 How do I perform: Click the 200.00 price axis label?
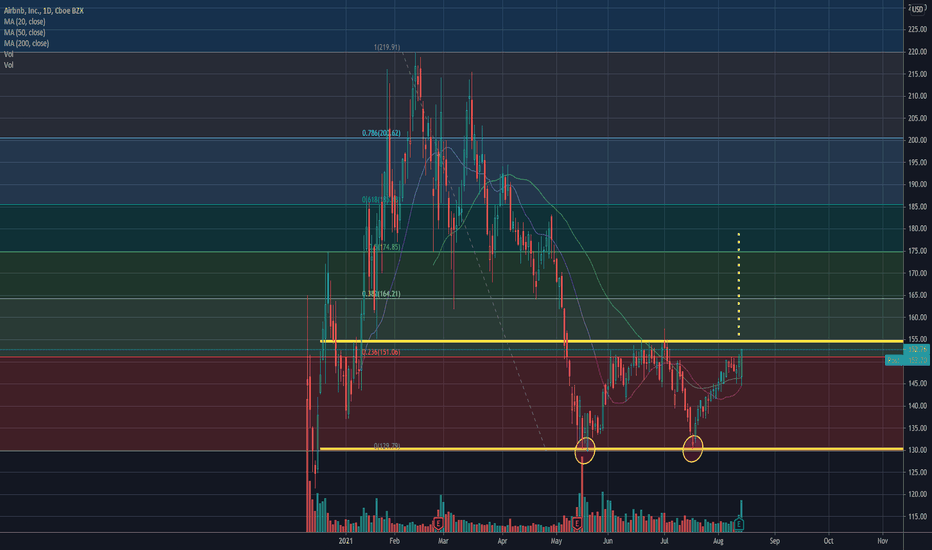tap(917, 140)
